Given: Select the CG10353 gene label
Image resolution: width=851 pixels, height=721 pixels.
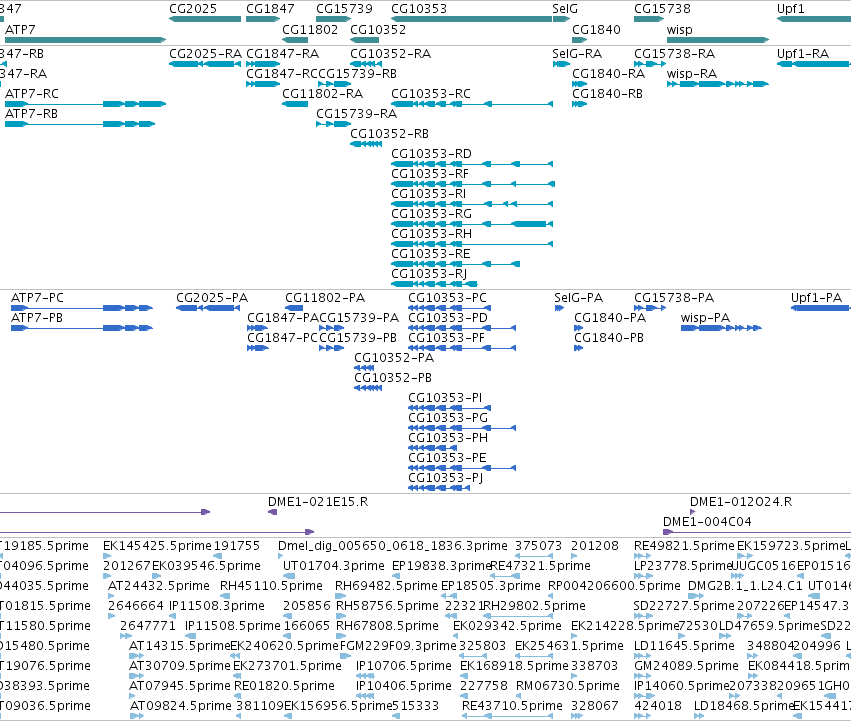Looking at the screenshot, I should tap(419, 9).
